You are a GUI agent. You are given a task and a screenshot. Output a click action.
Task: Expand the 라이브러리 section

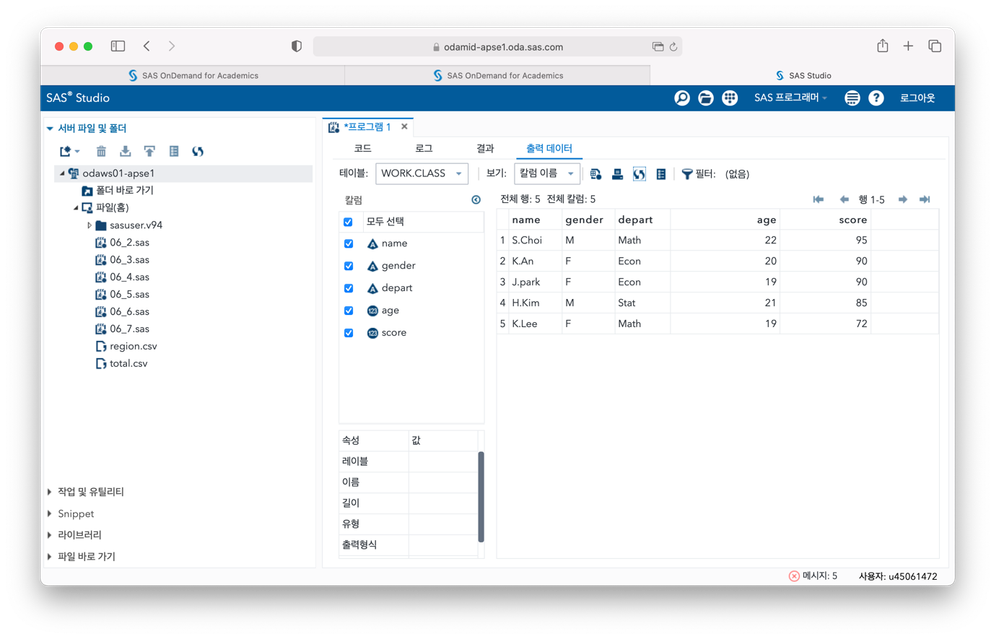pyautogui.click(x=50, y=535)
